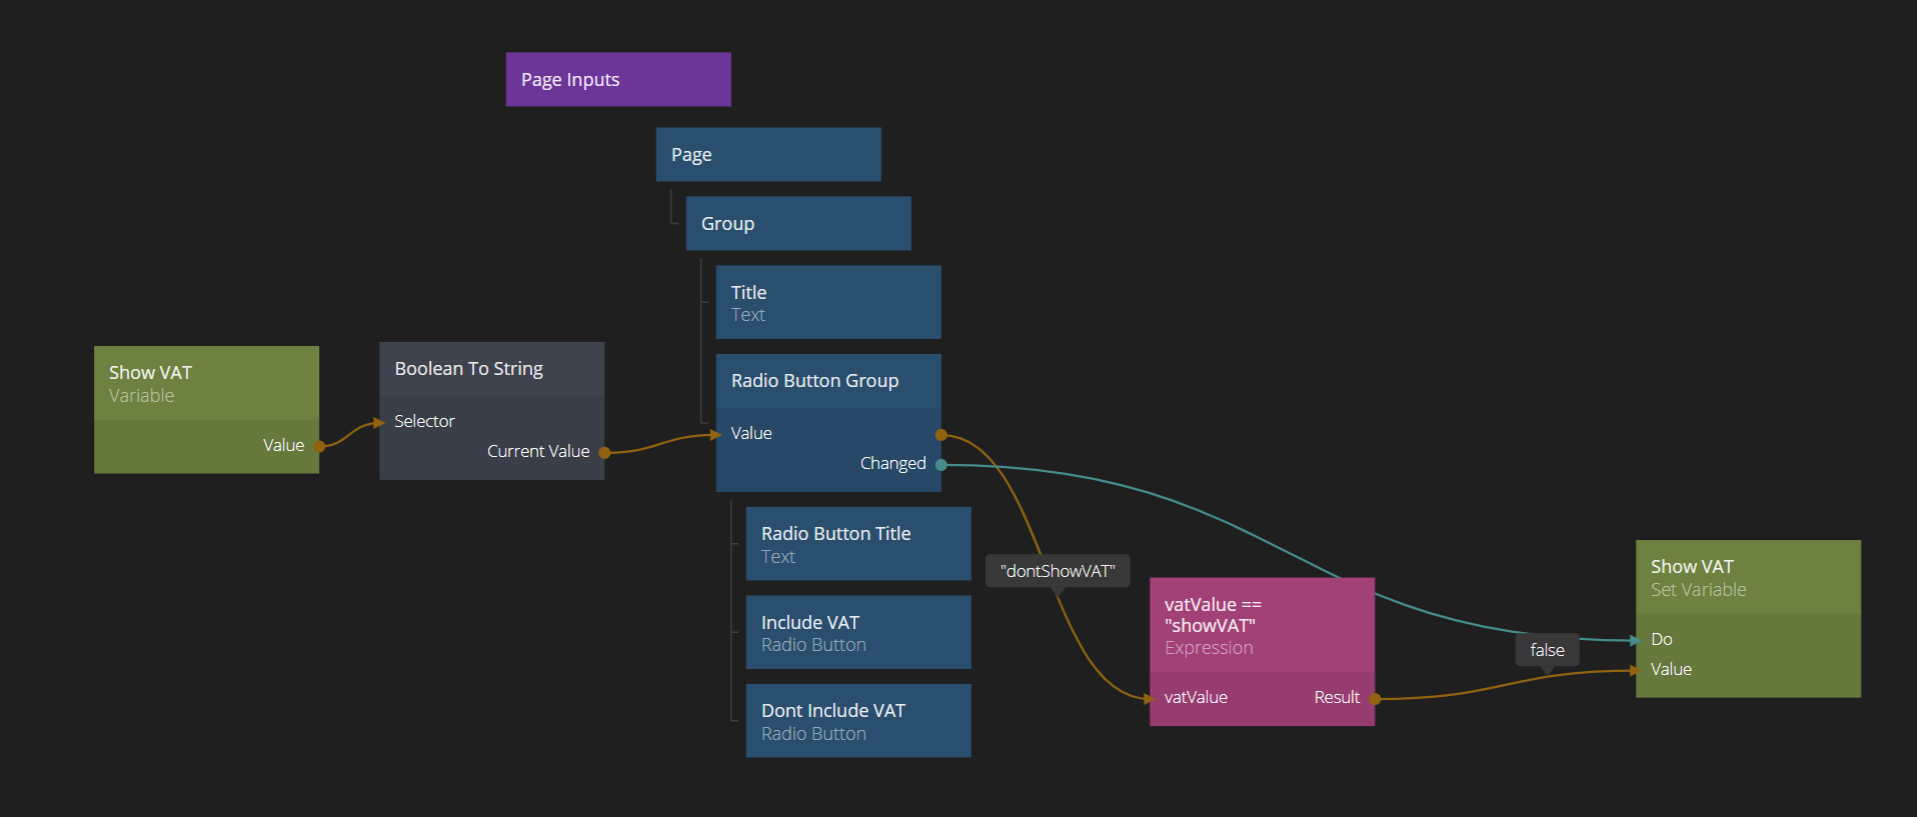Image resolution: width=1917 pixels, height=817 pixels.
Task: Click the Value output dot on Radio Button Group
Action: pyautogui.click(x=941, y=435)
